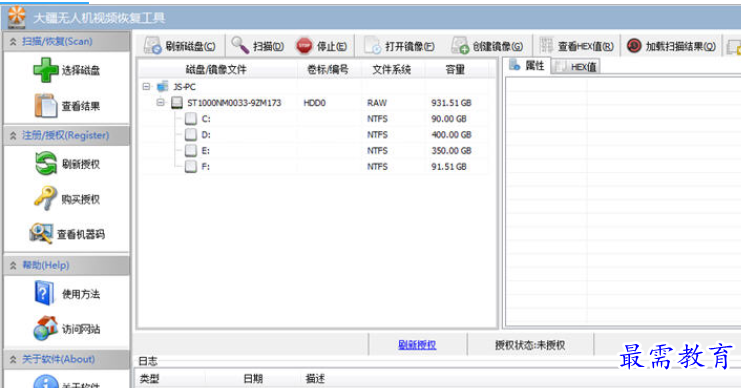Click the log Date column header
741x388 pixels.
(253, 379)
